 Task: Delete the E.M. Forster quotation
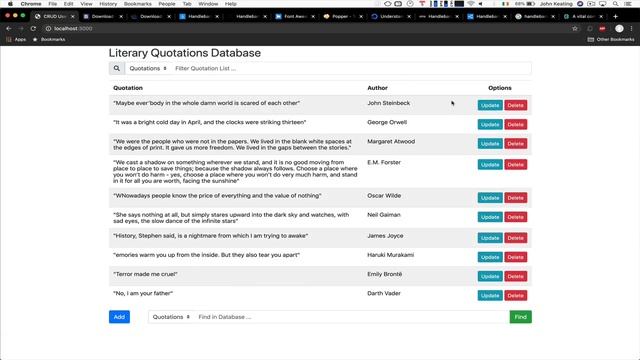click(x=516, y=164)
